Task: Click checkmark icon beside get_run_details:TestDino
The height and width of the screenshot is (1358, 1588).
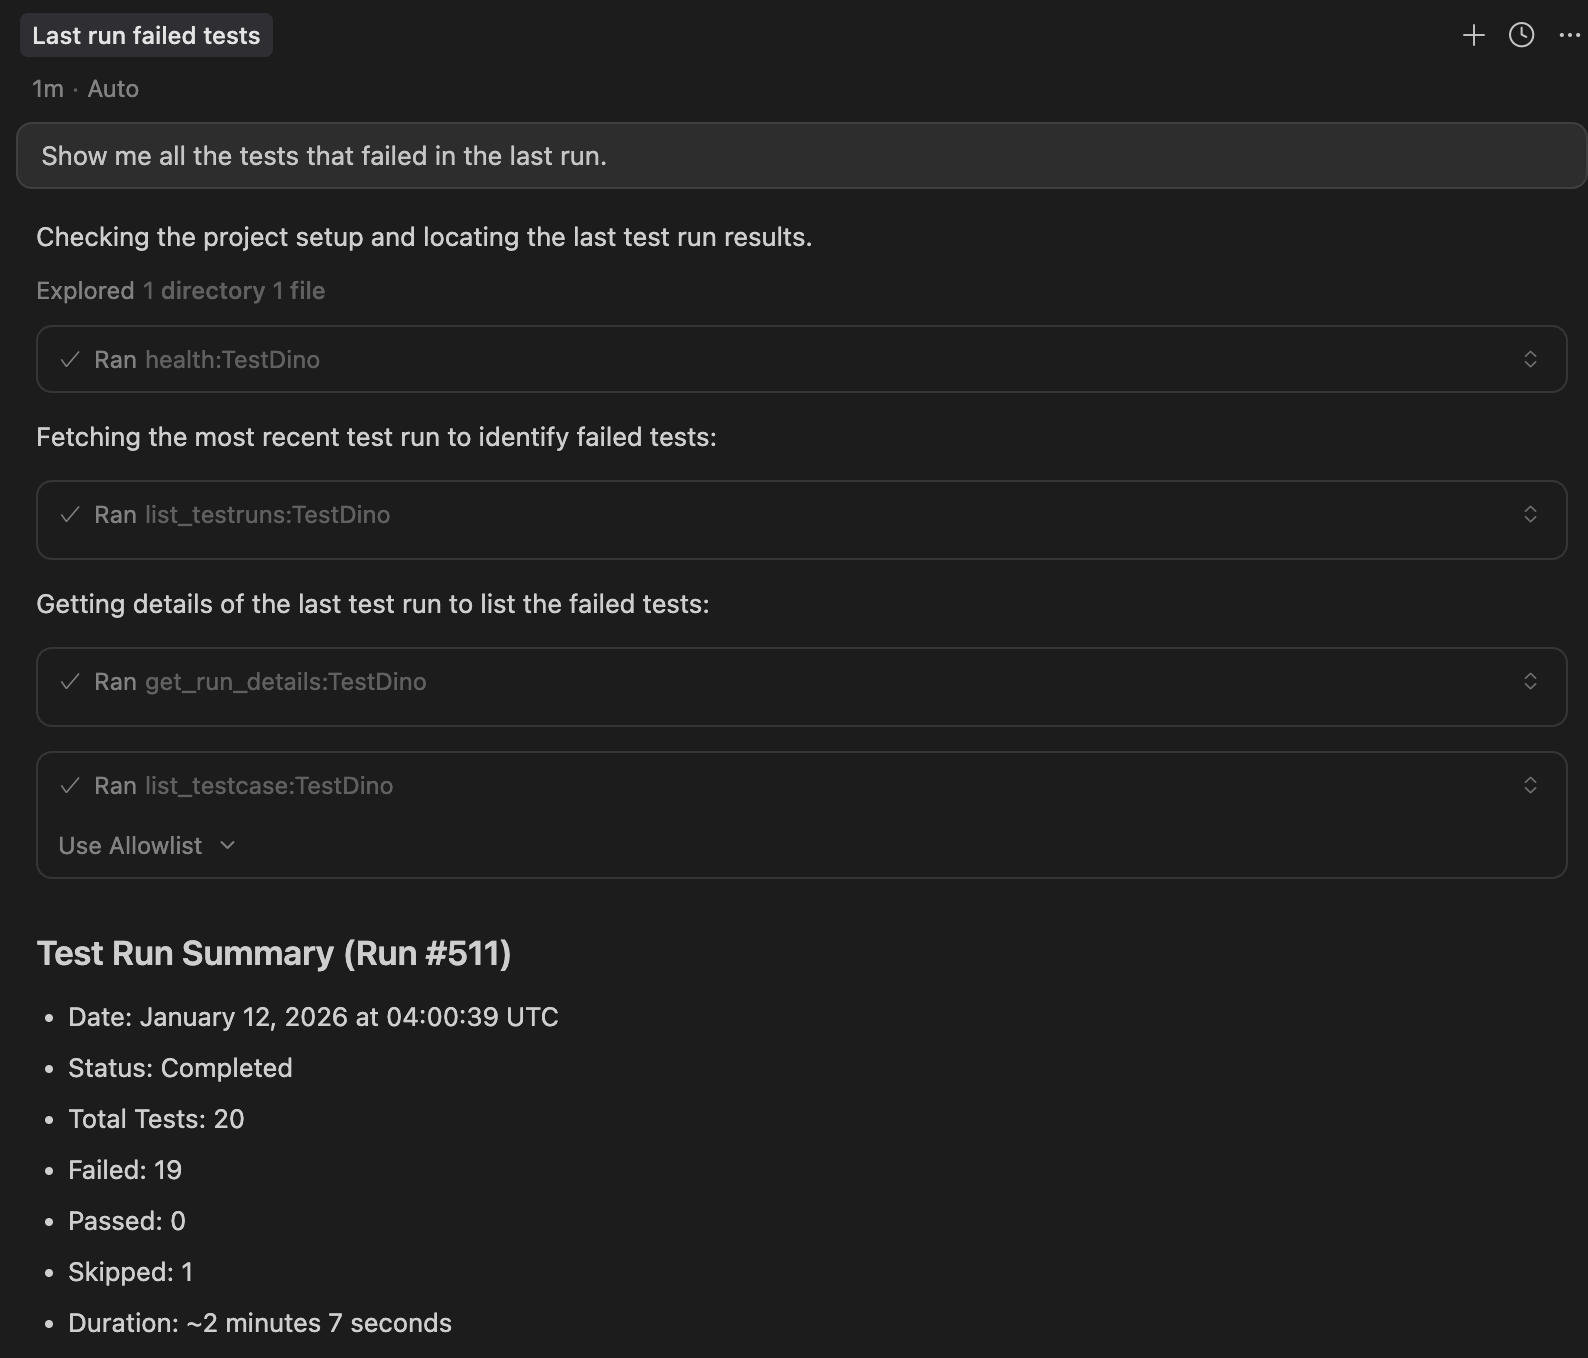Action: 70,682
